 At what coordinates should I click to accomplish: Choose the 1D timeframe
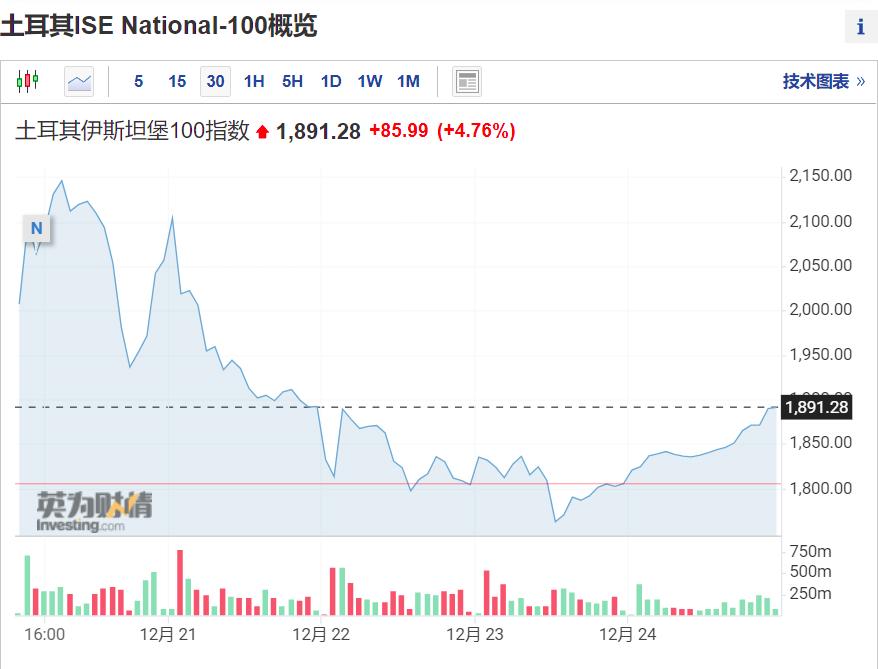click(x=331, y=81)
